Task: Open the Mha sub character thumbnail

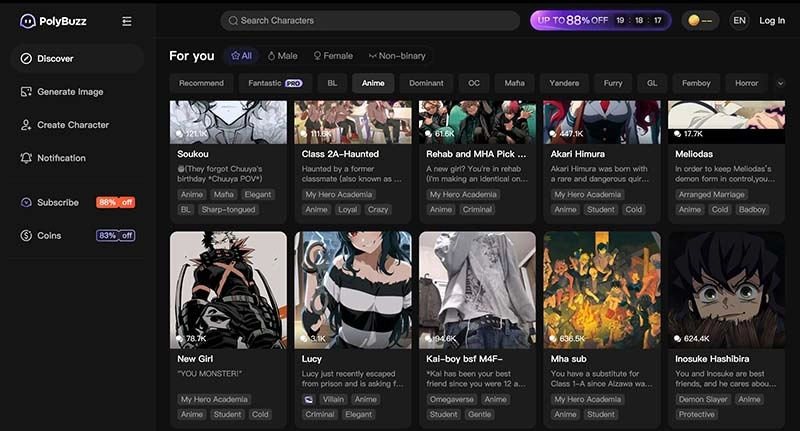Action: click(602, 290)
